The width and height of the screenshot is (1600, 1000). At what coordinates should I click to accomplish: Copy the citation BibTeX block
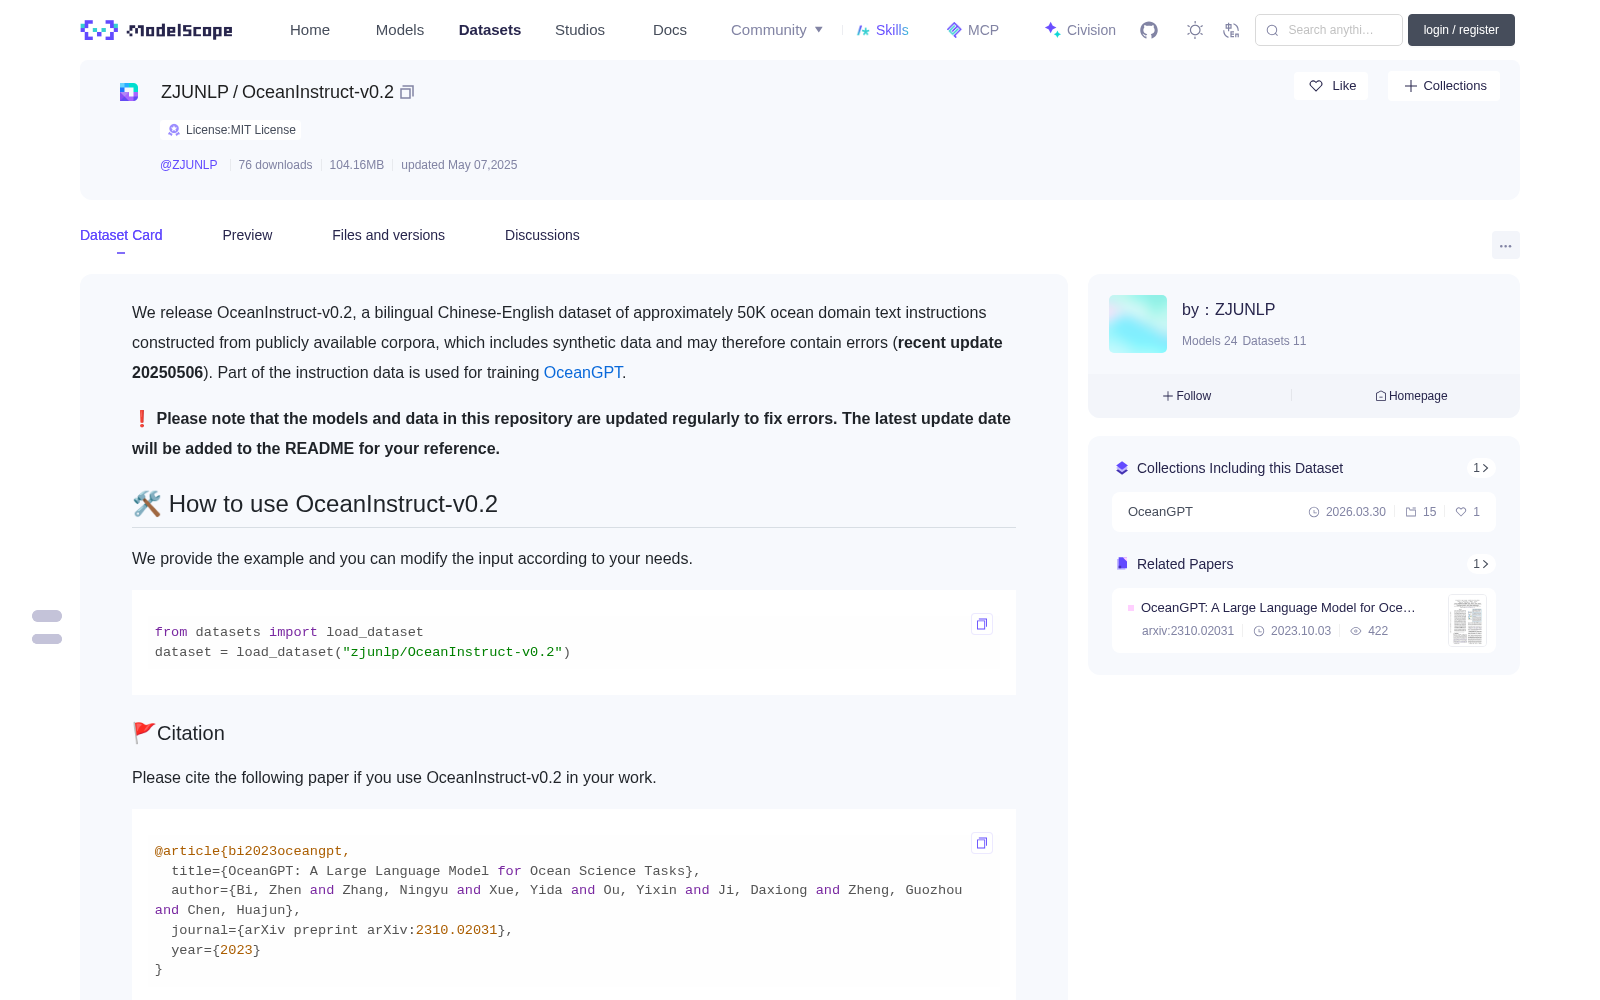click(x=982, y=843)
